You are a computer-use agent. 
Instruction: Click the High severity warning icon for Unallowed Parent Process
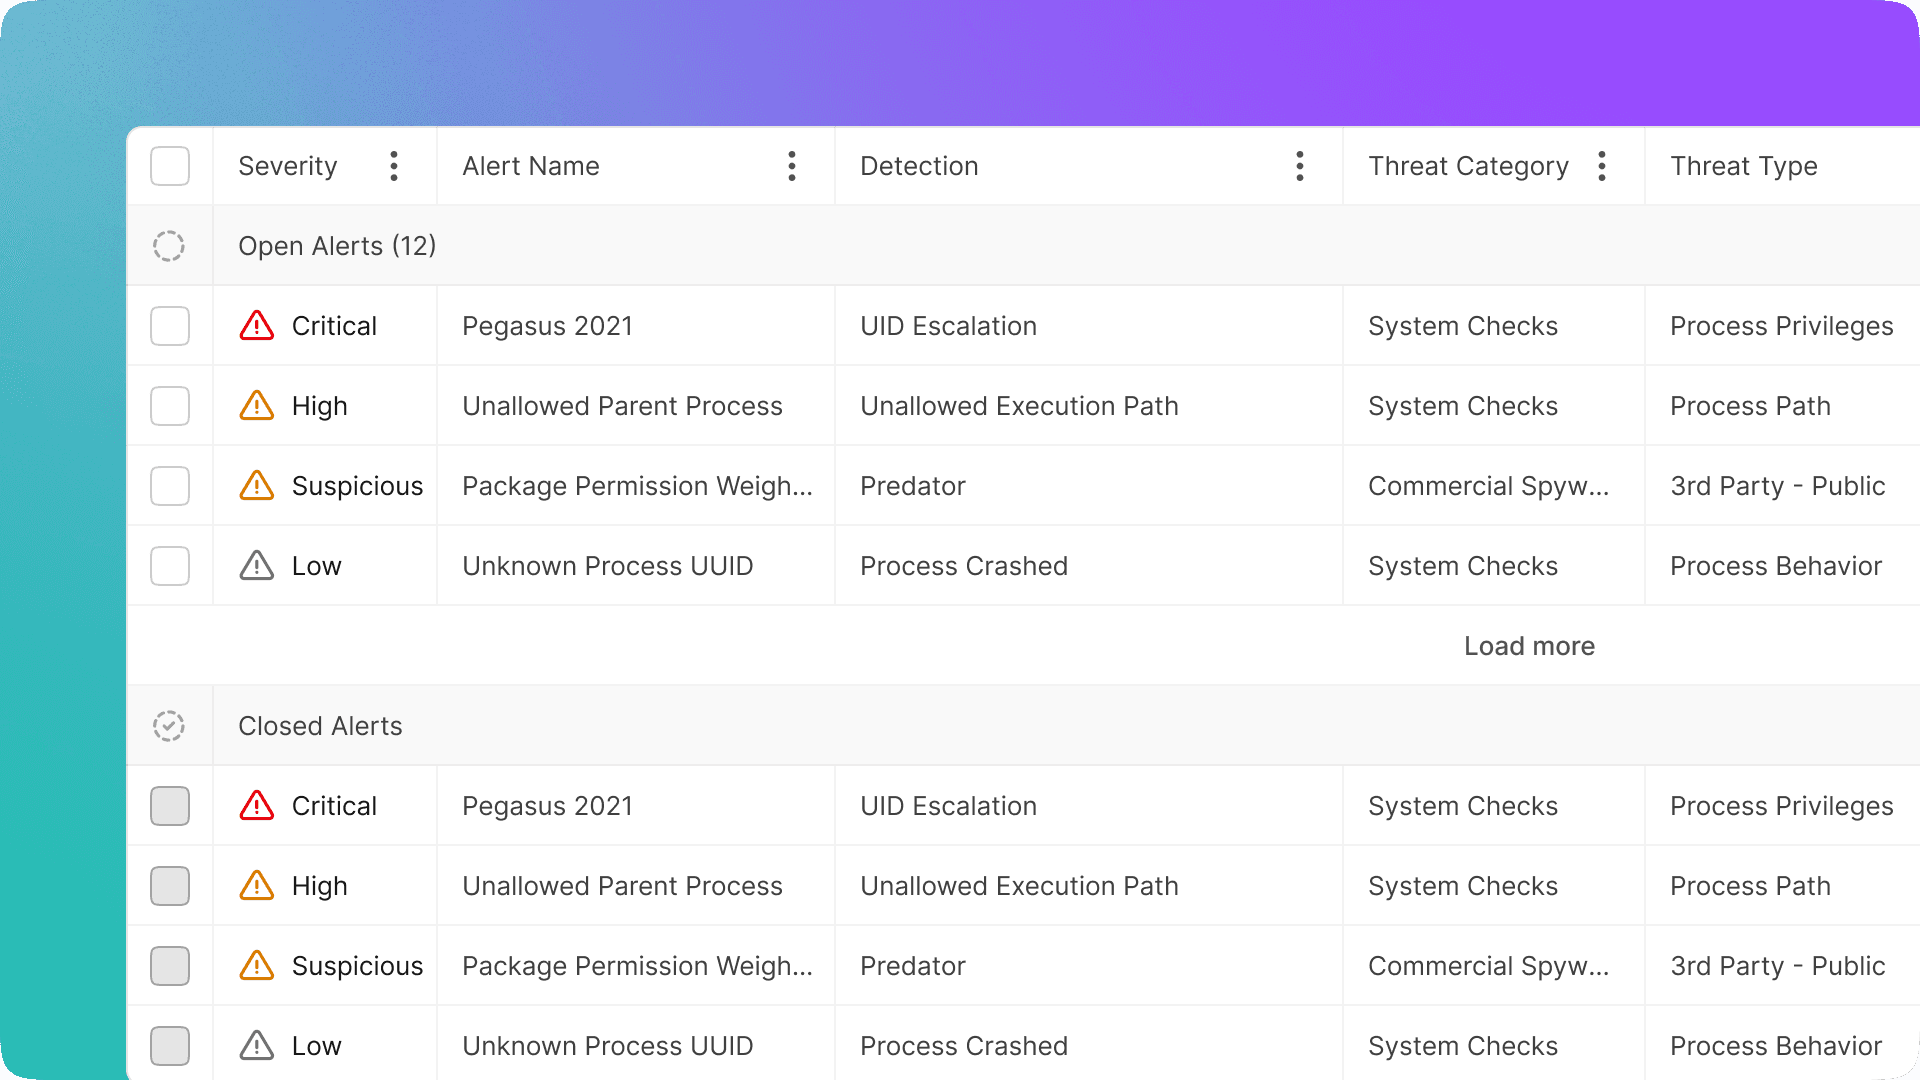coord(256,405)
